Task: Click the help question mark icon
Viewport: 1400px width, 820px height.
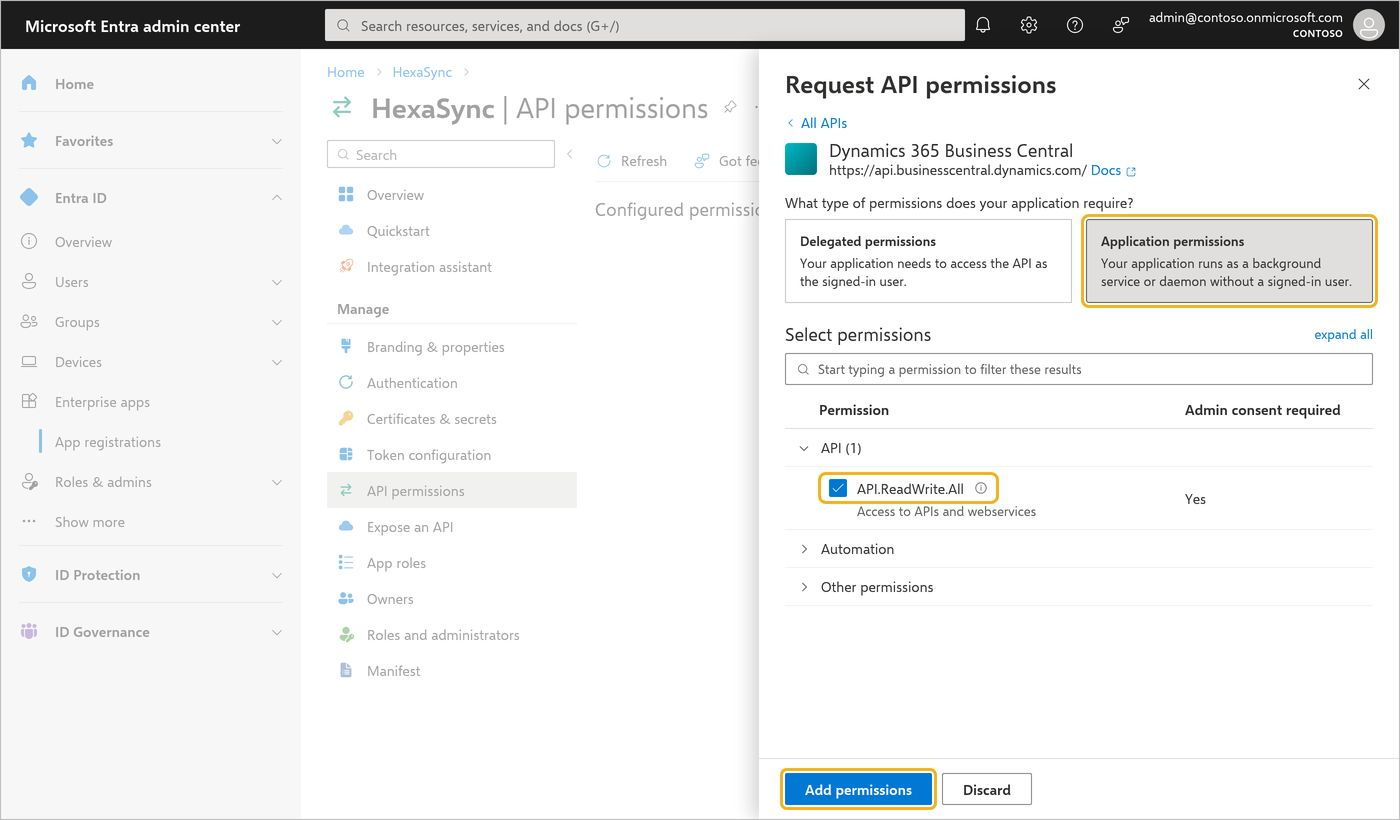Action: 1075,25
